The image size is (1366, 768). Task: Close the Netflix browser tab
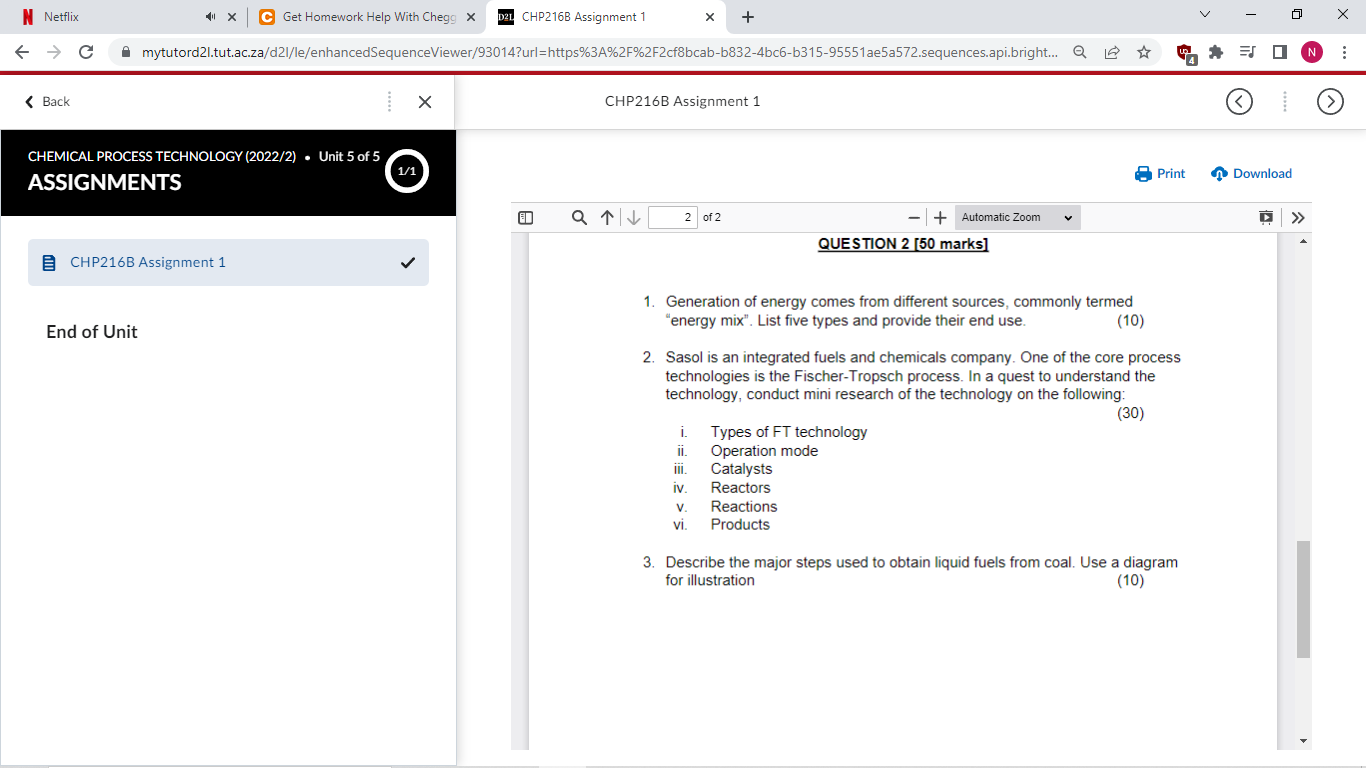click(232, 17)
